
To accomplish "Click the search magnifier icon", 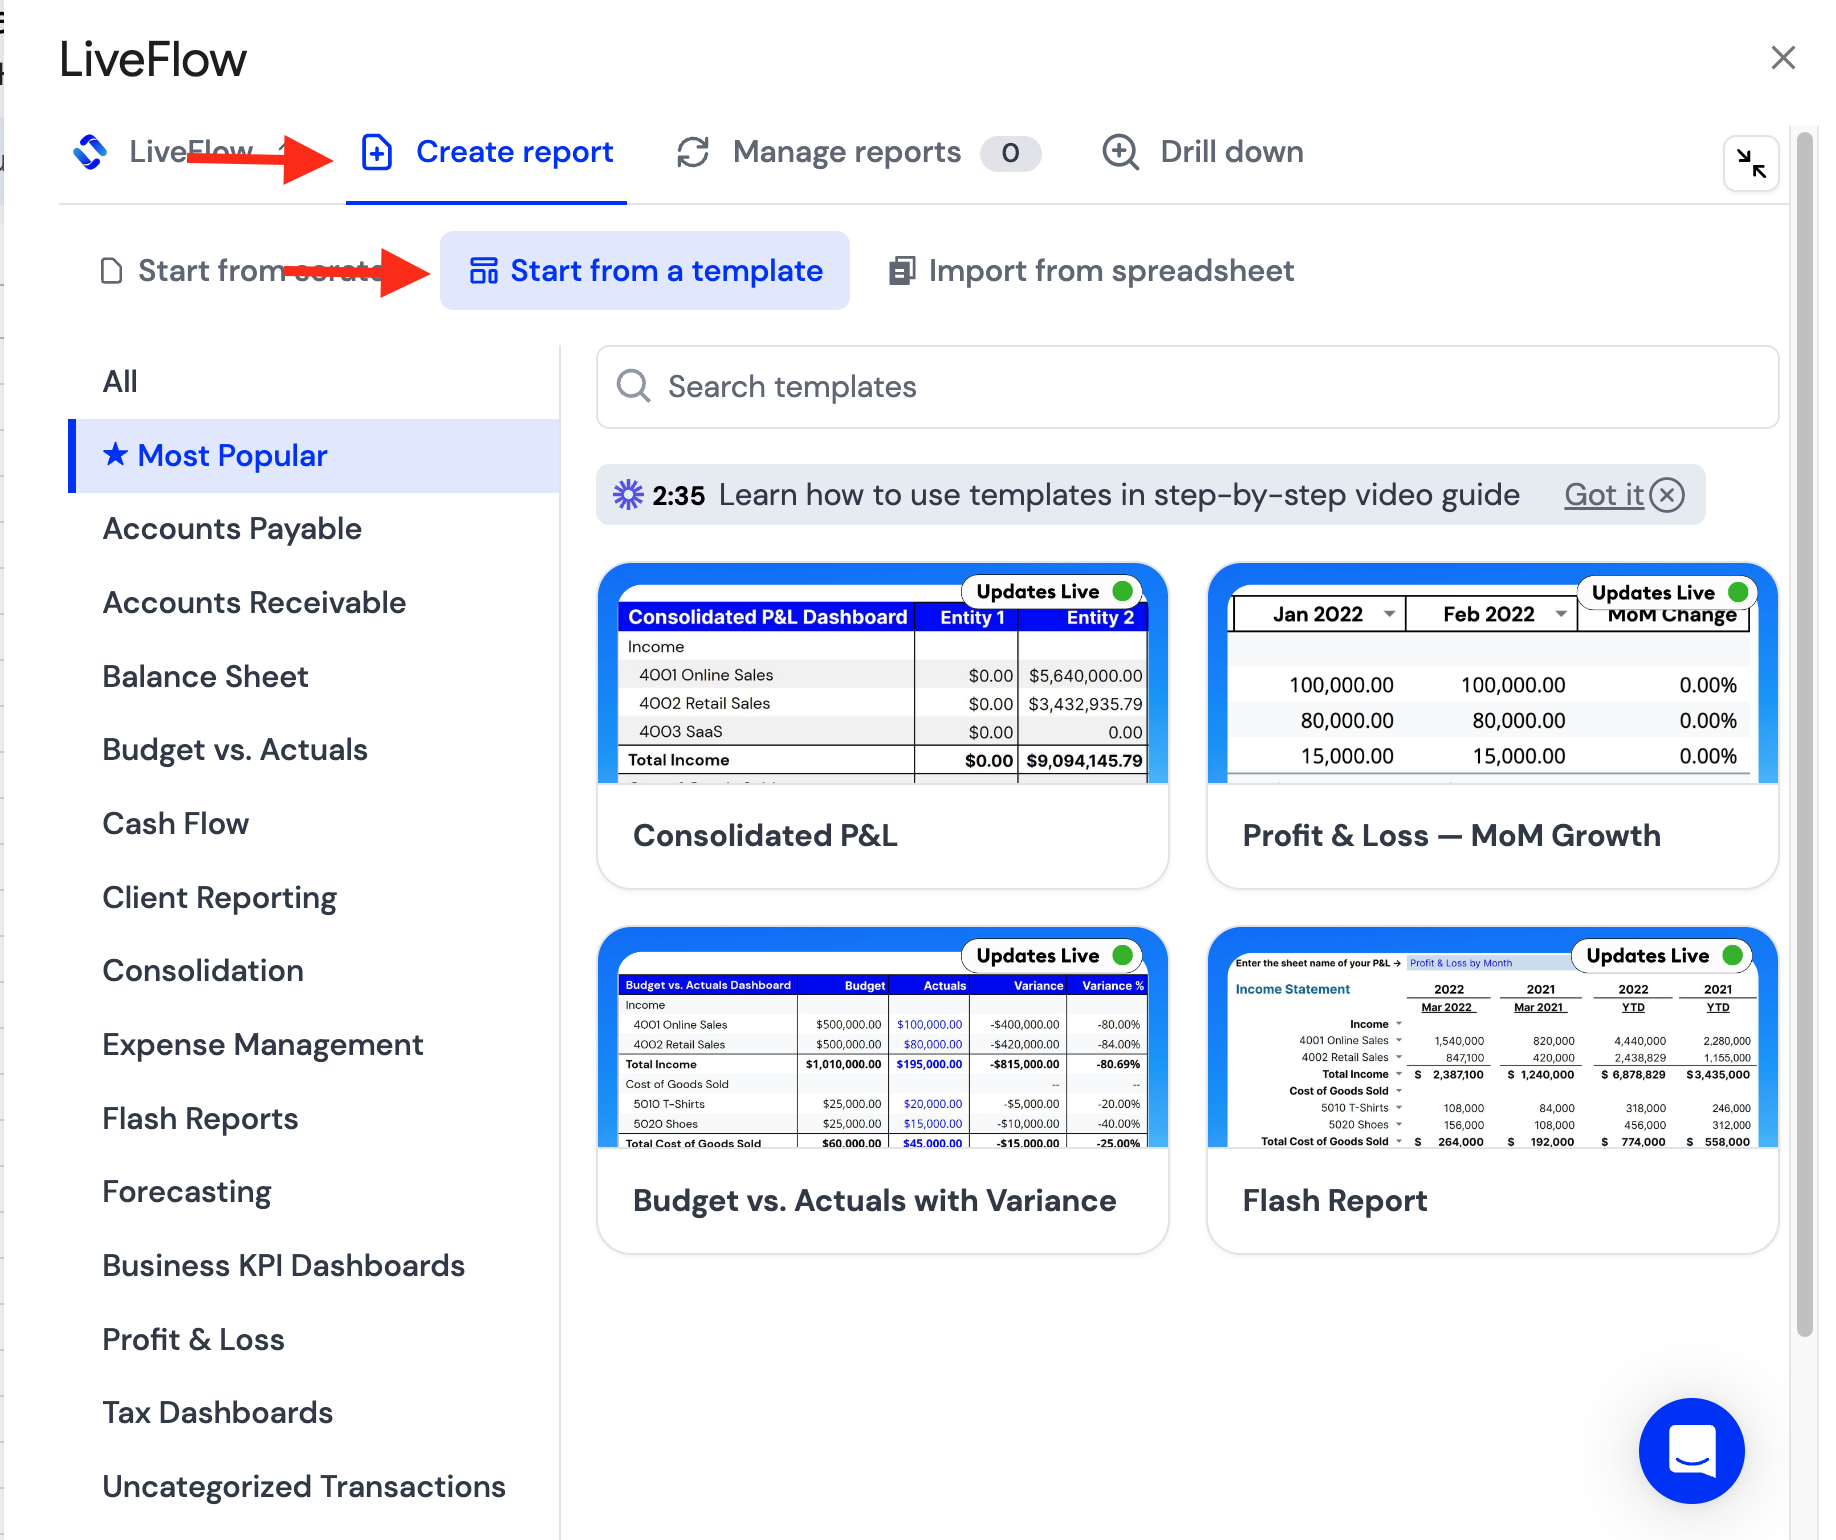I will [633, 386].
